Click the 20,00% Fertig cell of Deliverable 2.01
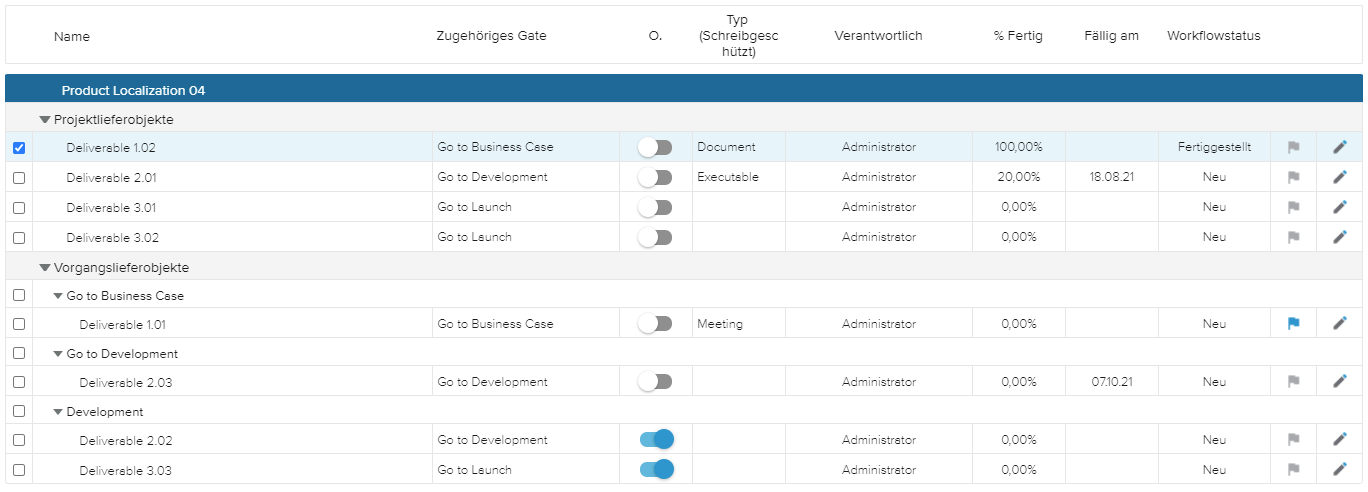The height and width of the screenshot is (492, 1368). 1018,178
